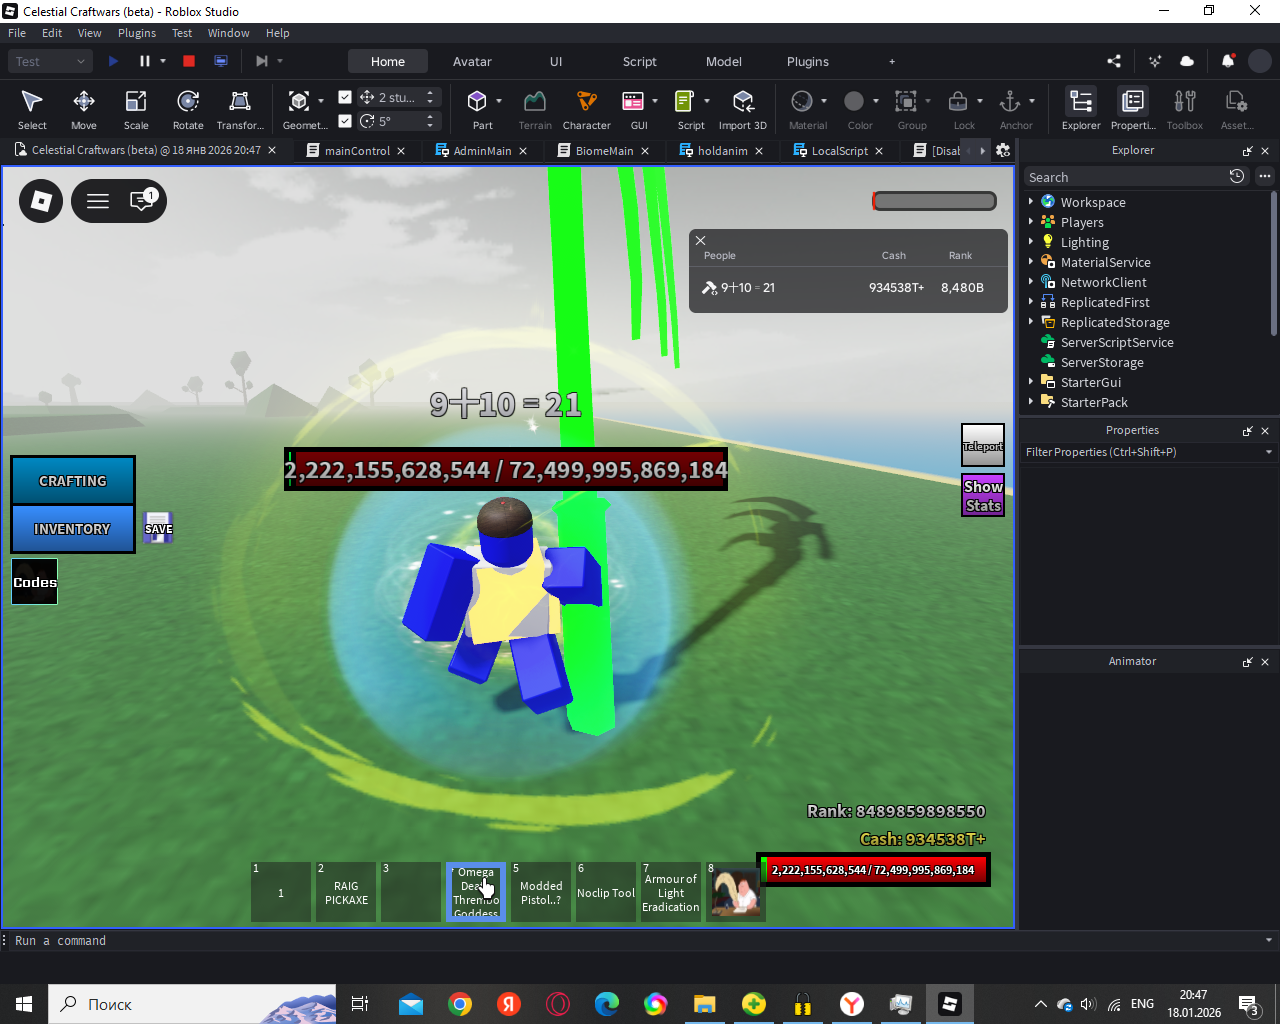Switch to the Model ribbon tab
This screenshot has height=1024, width=1280.
pos(724,61)
